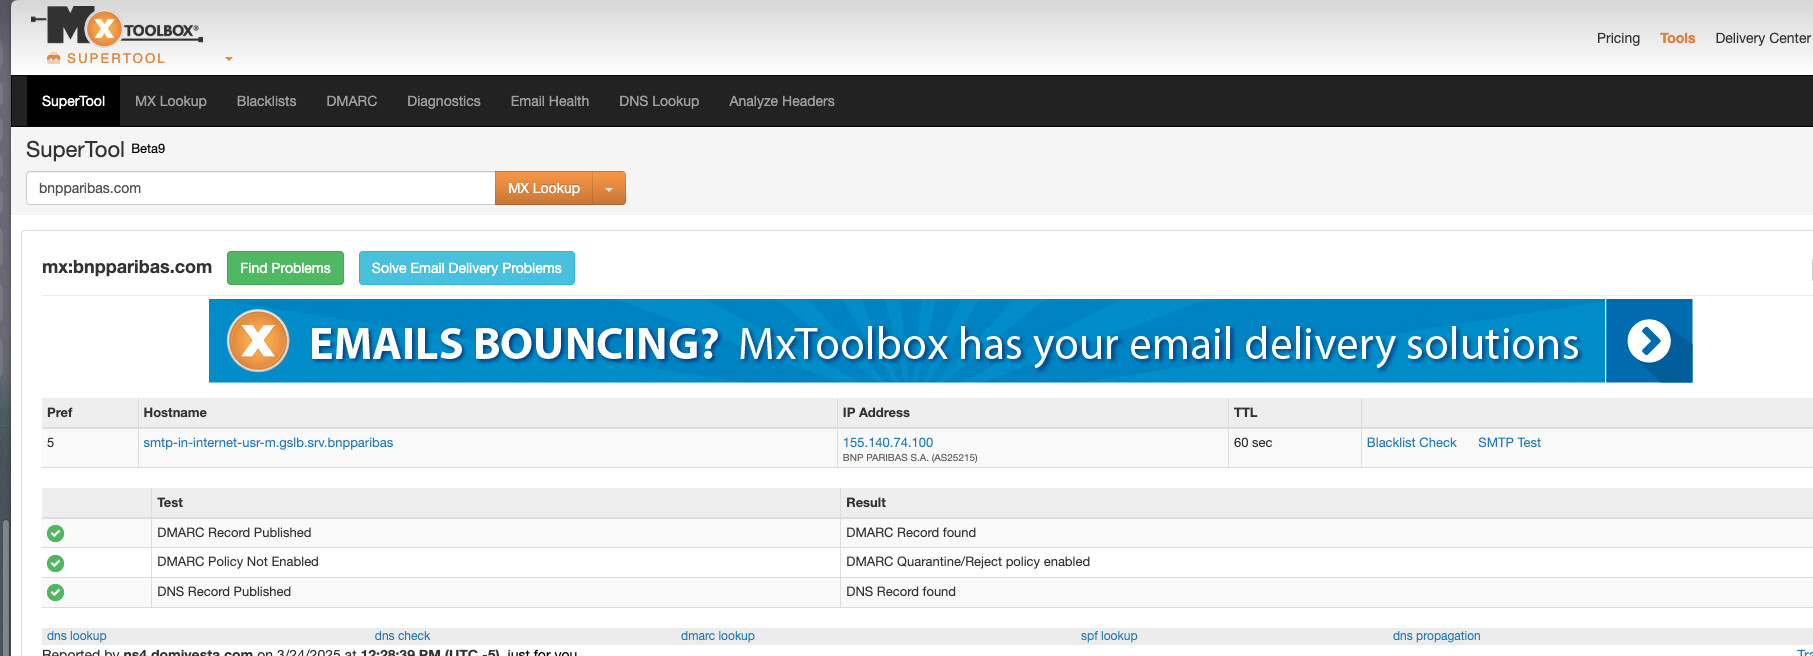Click the MxToolbox logo

116,27
